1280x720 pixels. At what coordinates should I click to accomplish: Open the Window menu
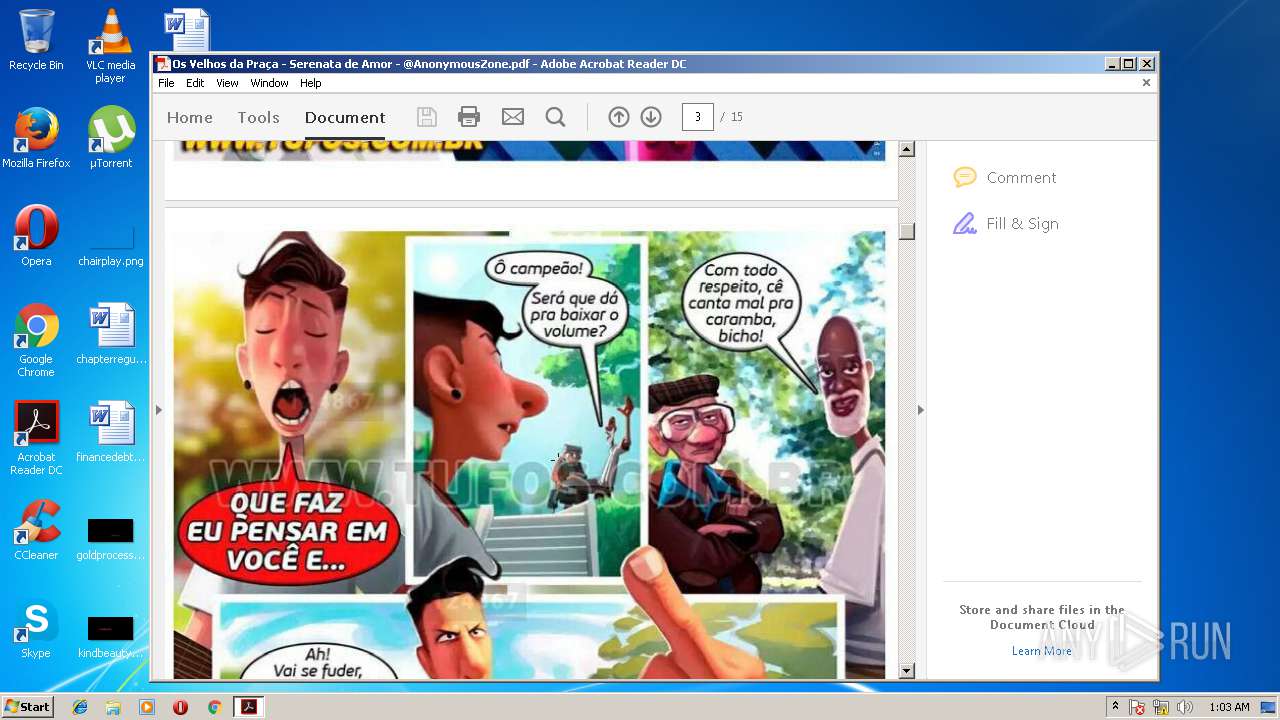click(x=269, y=83)
